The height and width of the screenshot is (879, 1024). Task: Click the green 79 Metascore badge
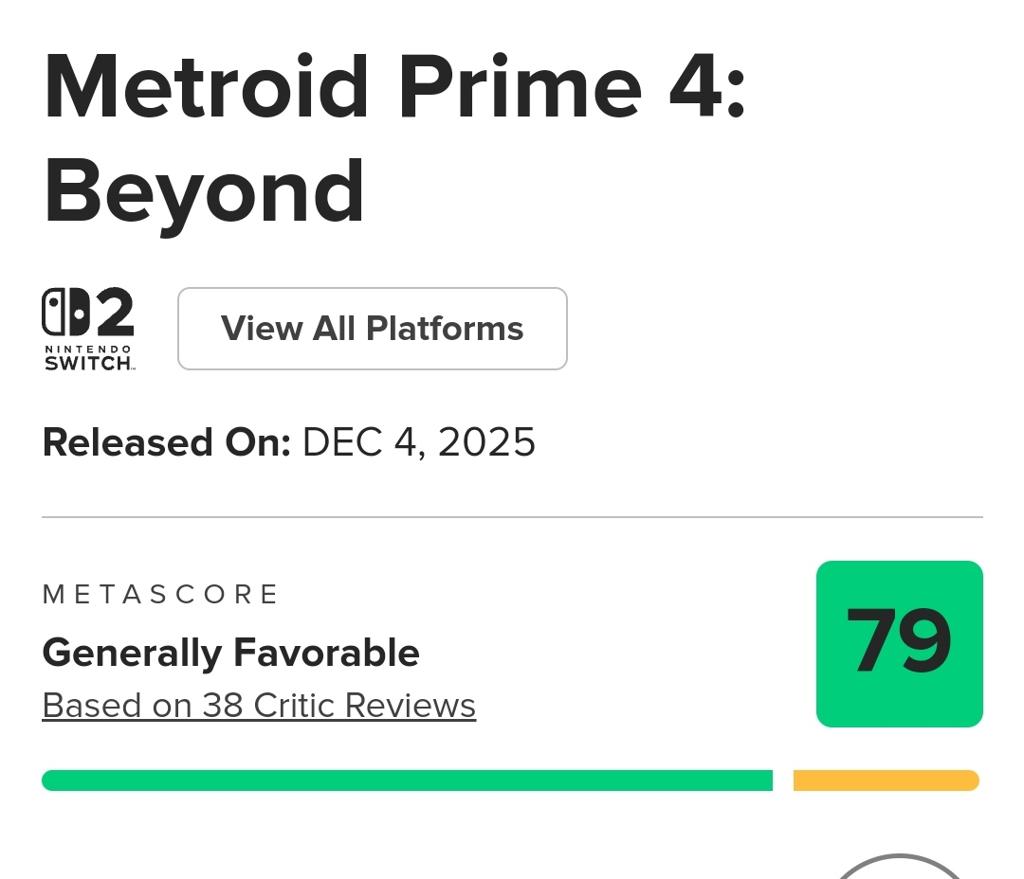pyautogui.click(x=899, y=643)
